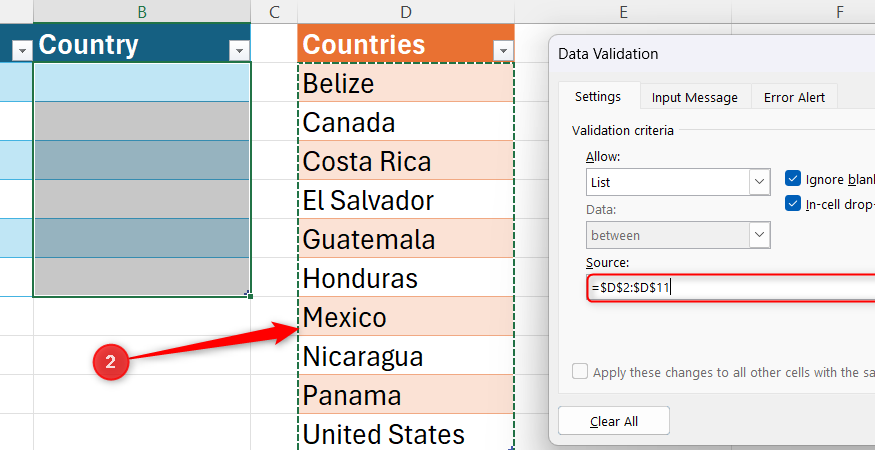
Task: Click the Country header cell
Action: (x=142, y=43)
